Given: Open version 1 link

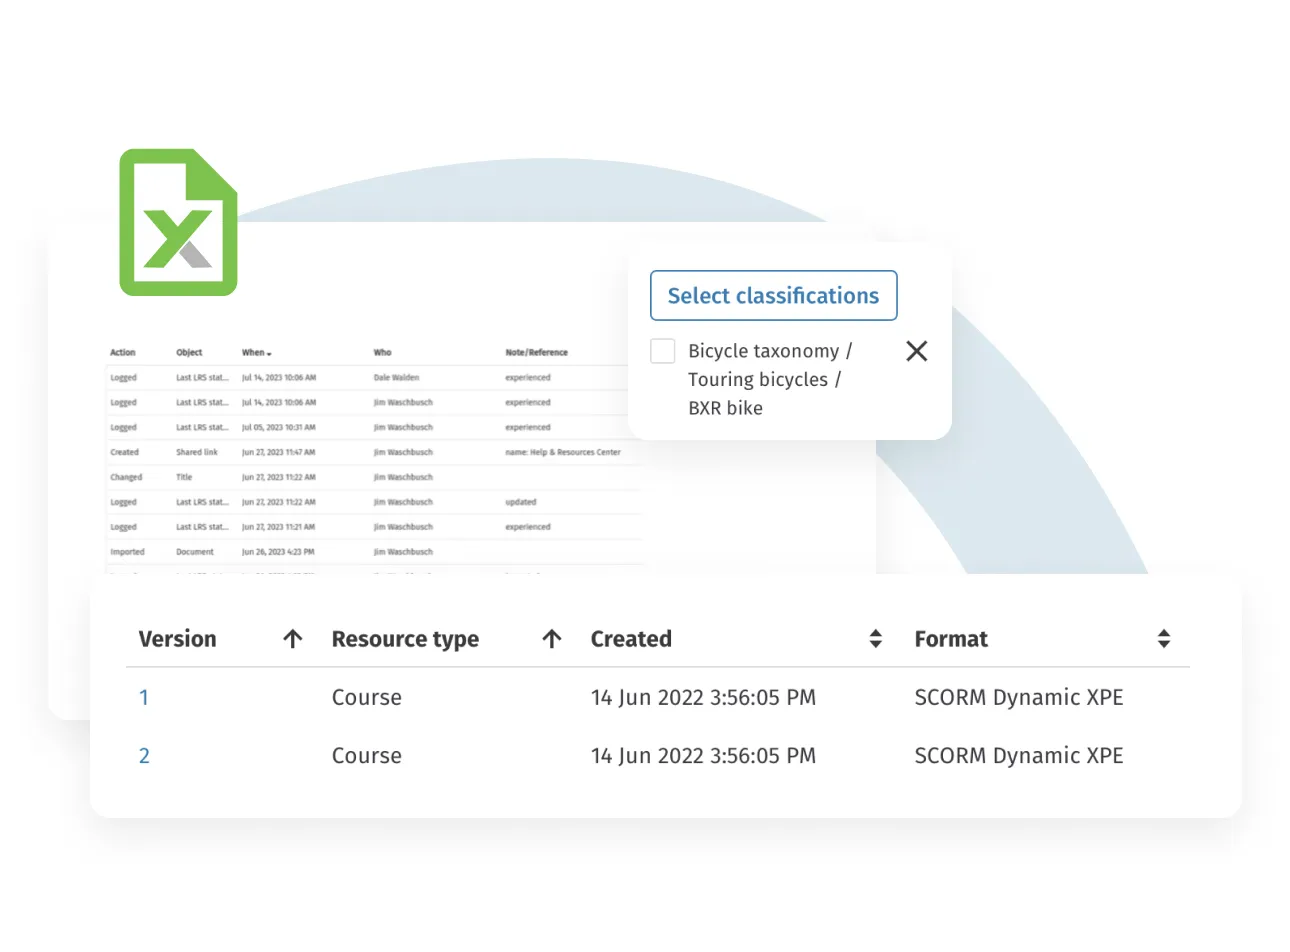Looking at the screenshot, I should pos(144,698).
